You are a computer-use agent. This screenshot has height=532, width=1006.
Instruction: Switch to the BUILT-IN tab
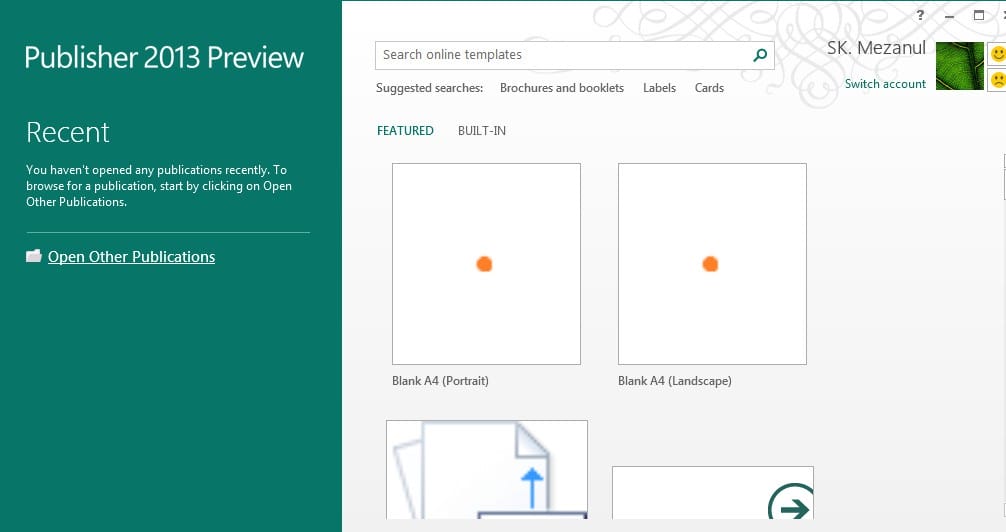click(482, 131)
